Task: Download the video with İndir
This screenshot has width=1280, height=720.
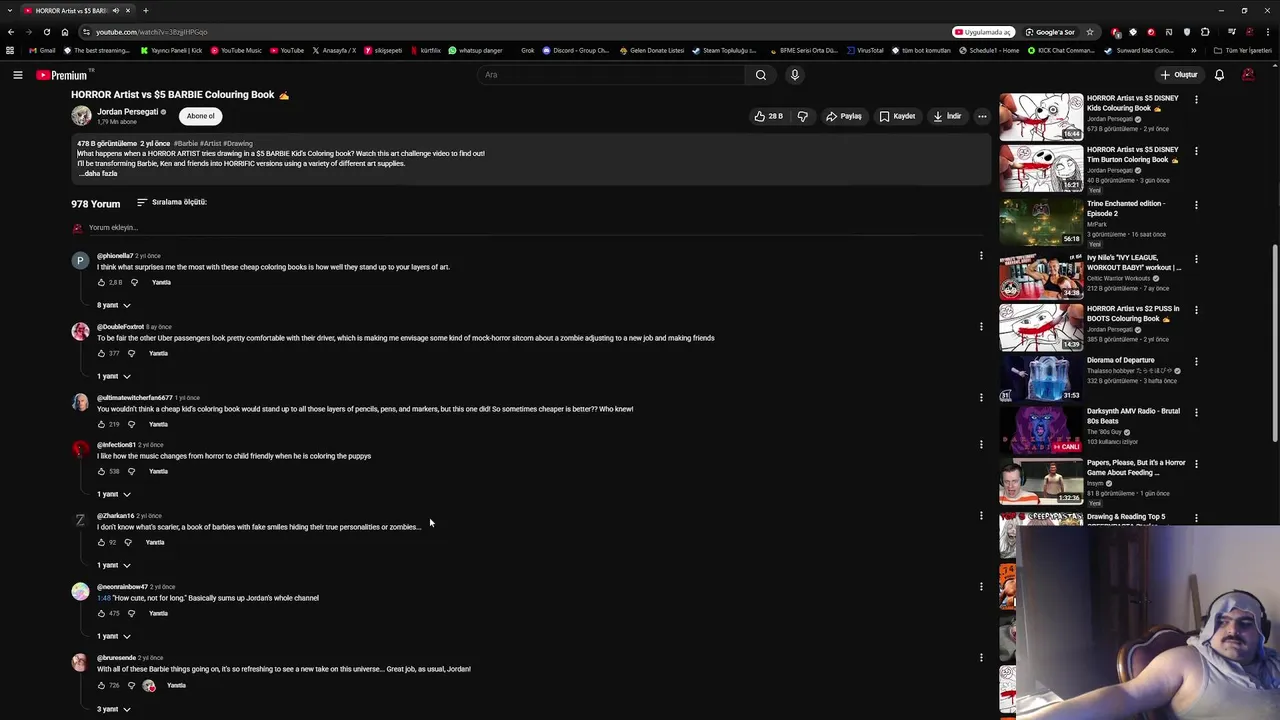Action: coord(947,116)
